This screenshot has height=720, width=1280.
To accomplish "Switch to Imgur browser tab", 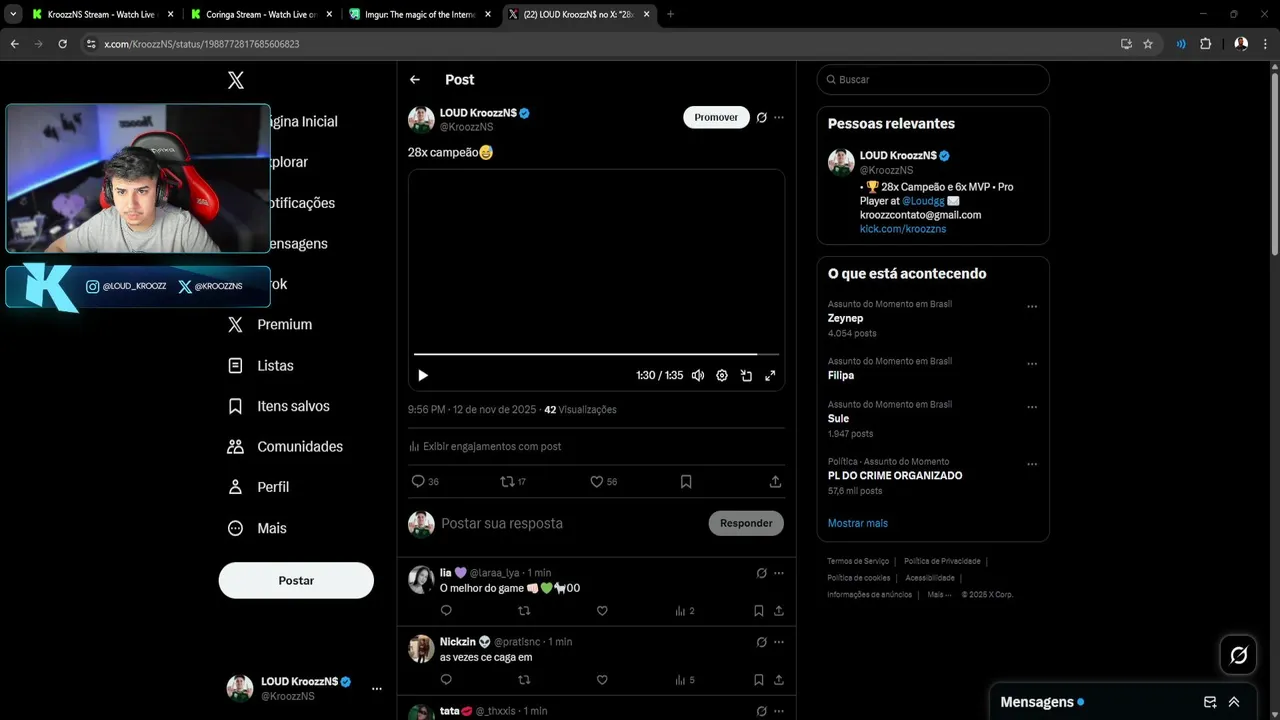I will tap(420, 15).
